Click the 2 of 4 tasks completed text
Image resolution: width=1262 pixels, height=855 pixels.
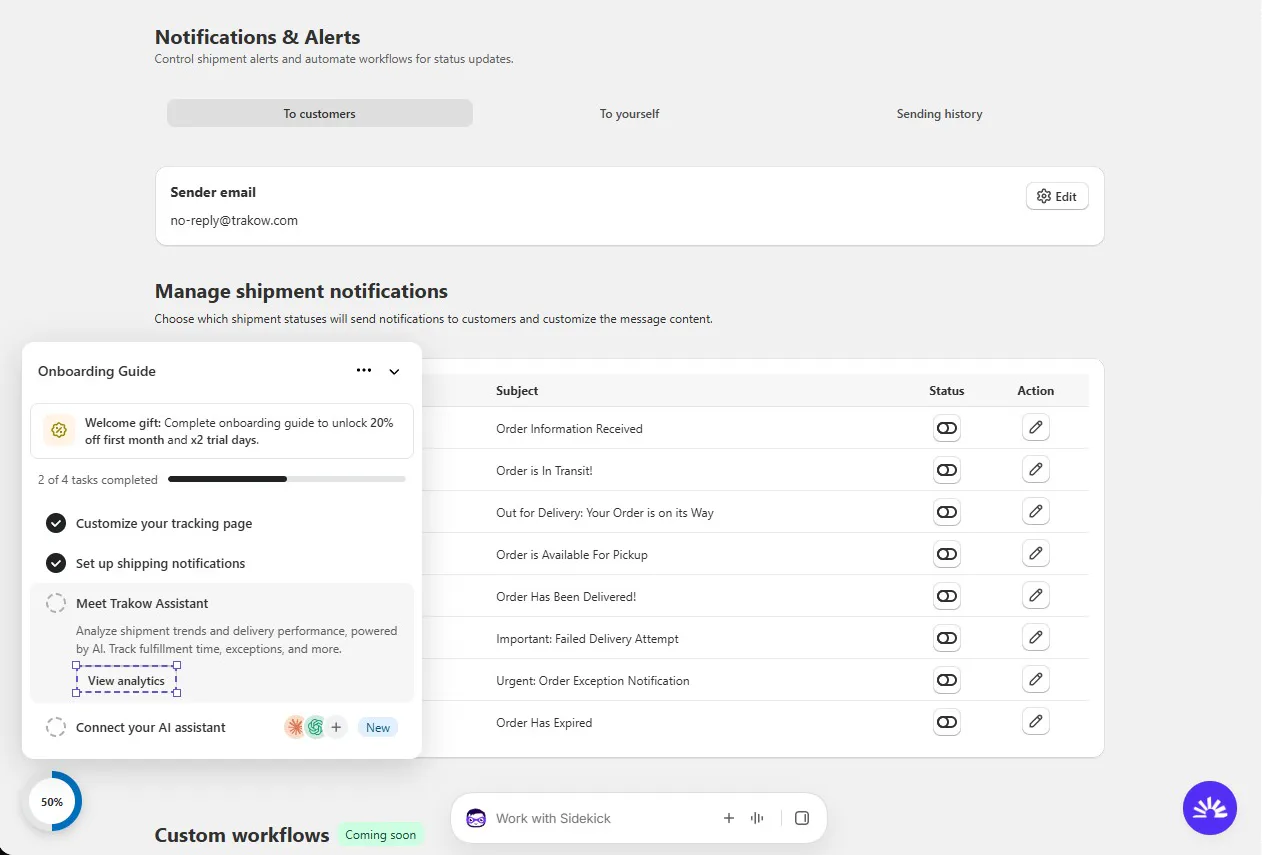tap(98, 479)
